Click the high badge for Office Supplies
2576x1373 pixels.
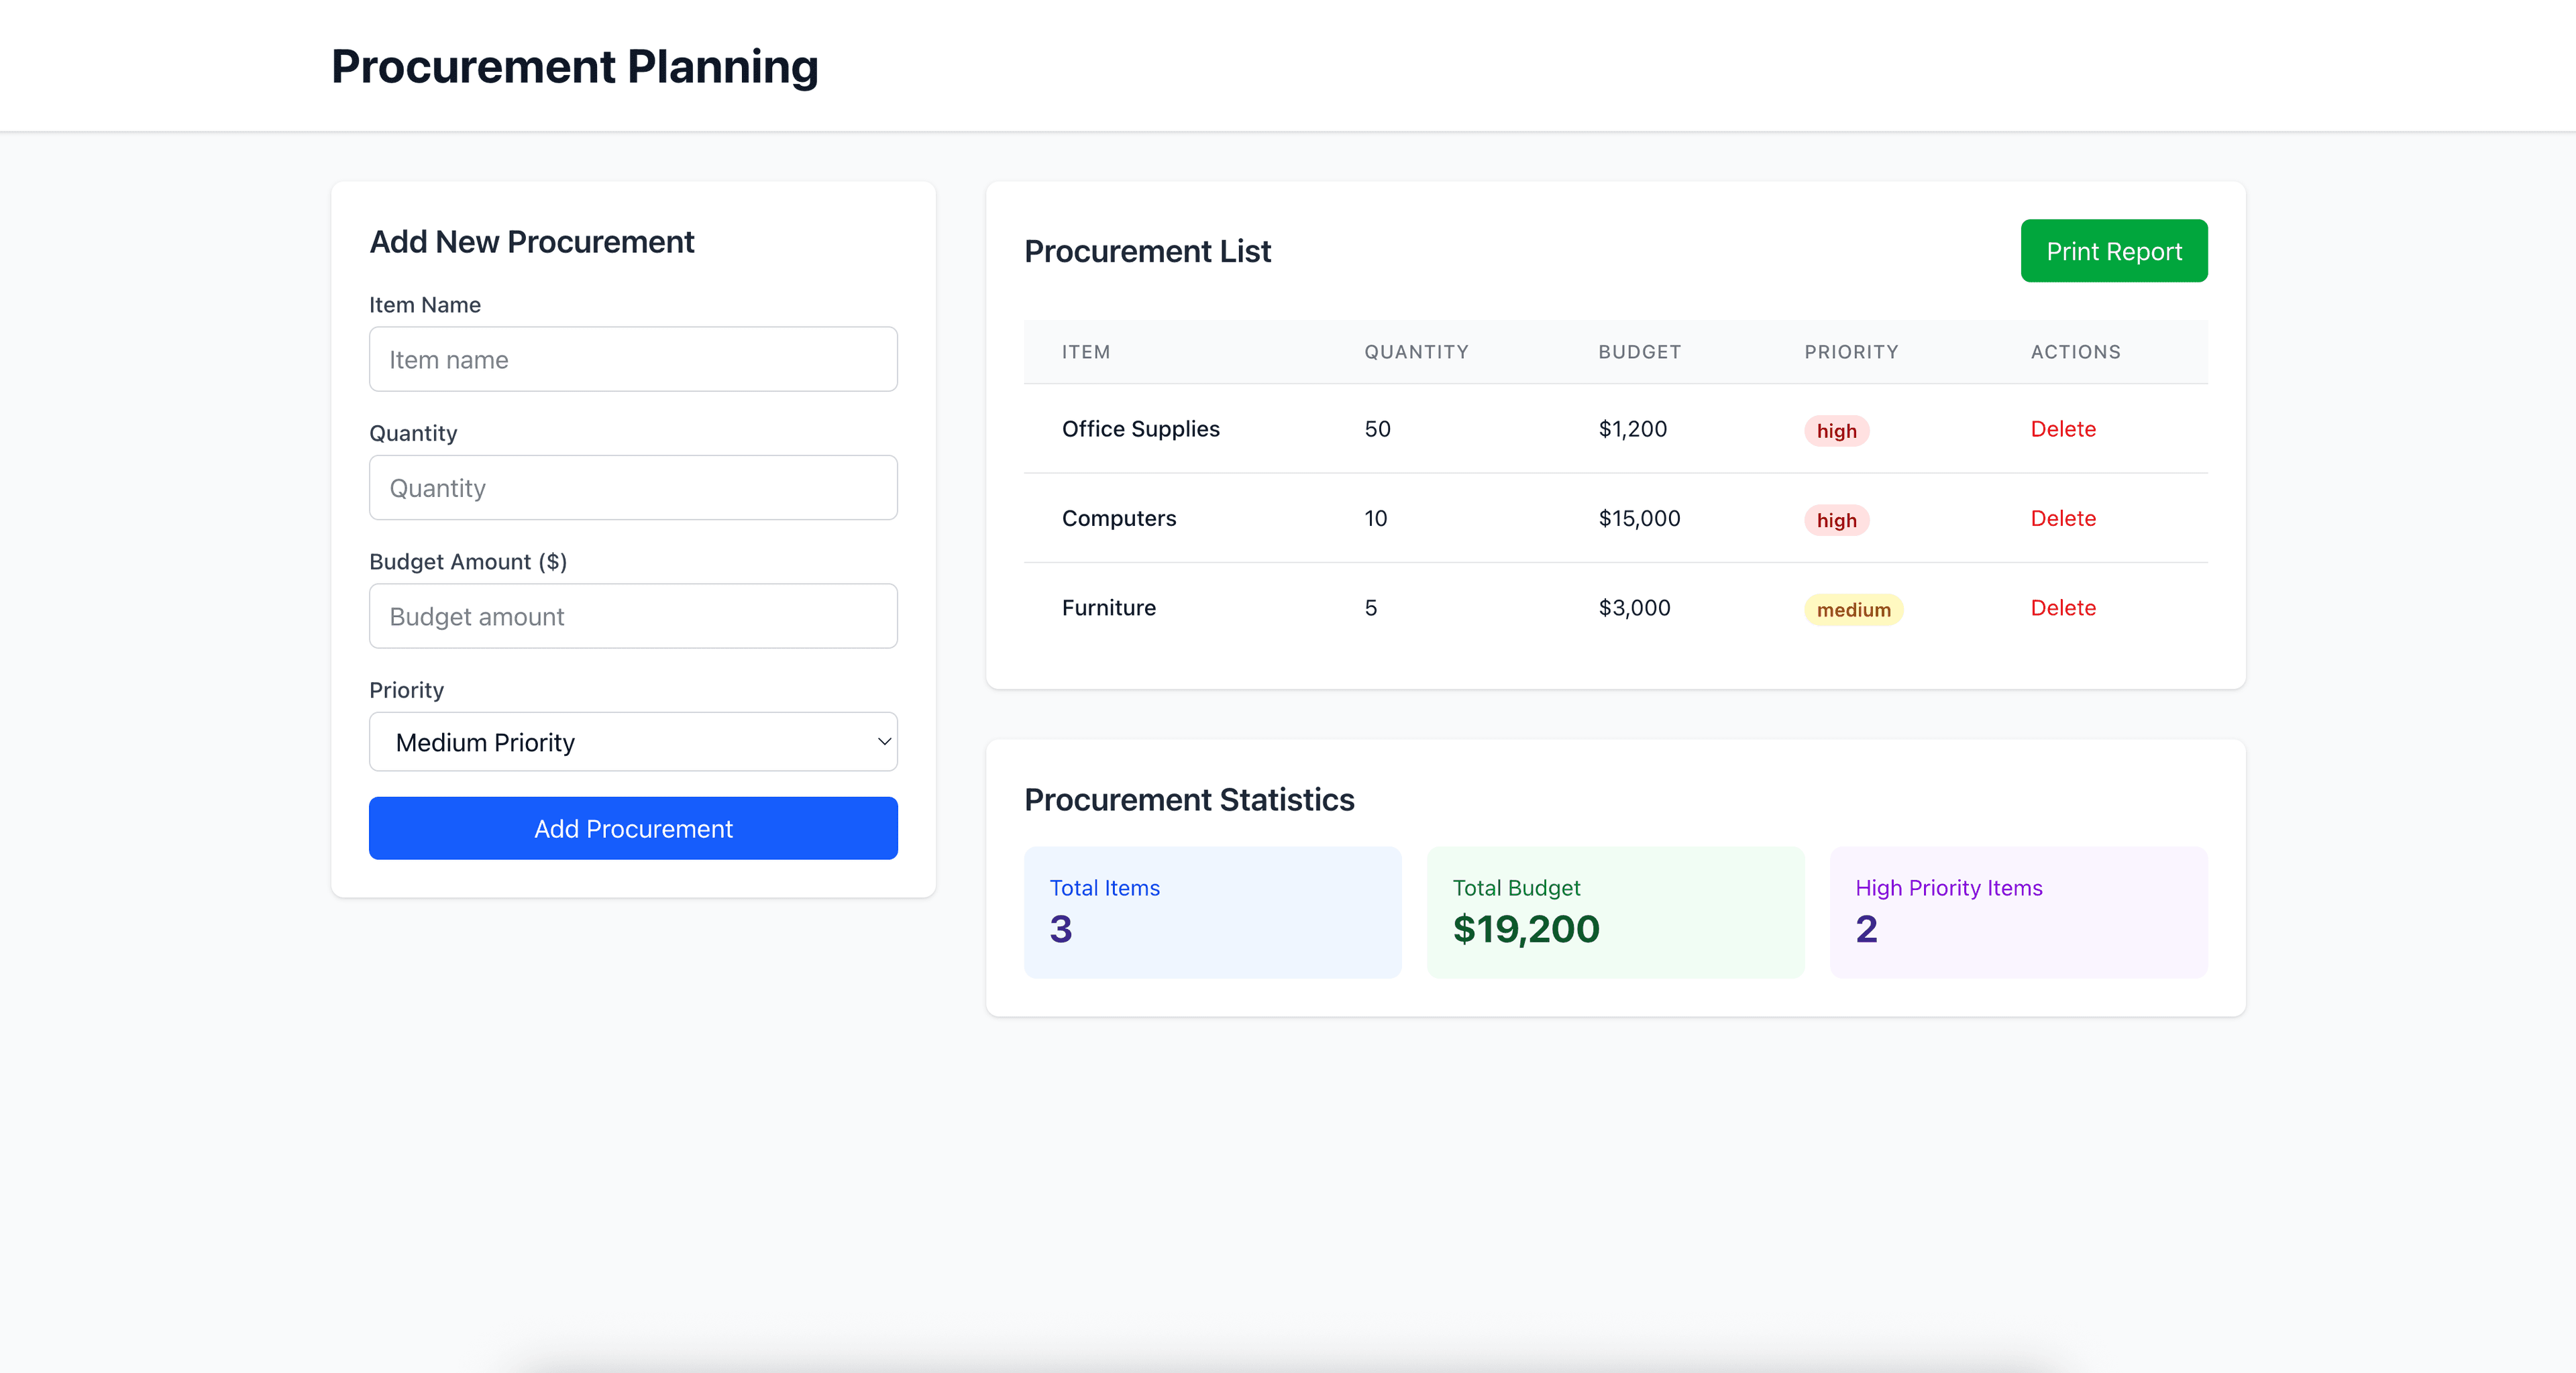pyautogui.click(x=1836, y=431)
